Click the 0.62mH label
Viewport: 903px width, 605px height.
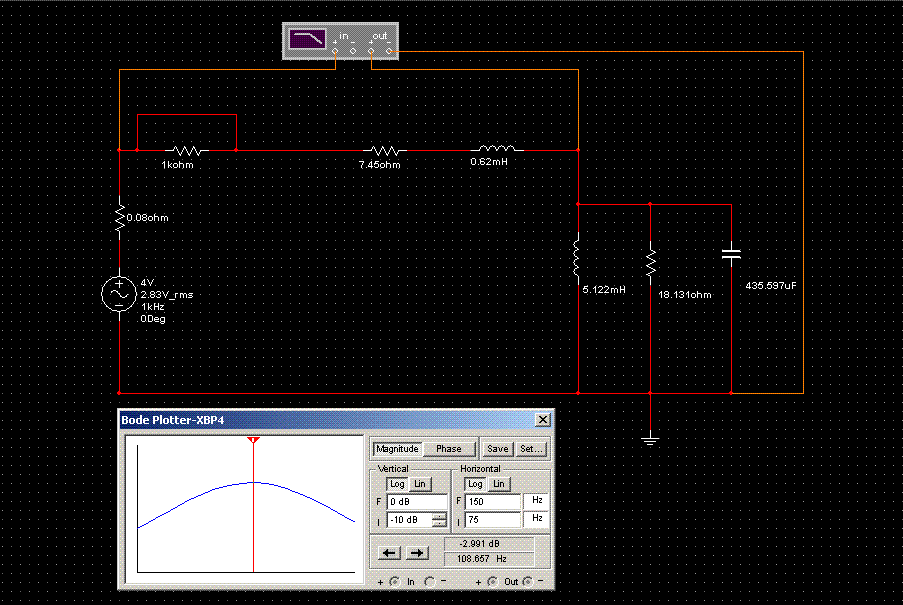[x=489, y=162]
